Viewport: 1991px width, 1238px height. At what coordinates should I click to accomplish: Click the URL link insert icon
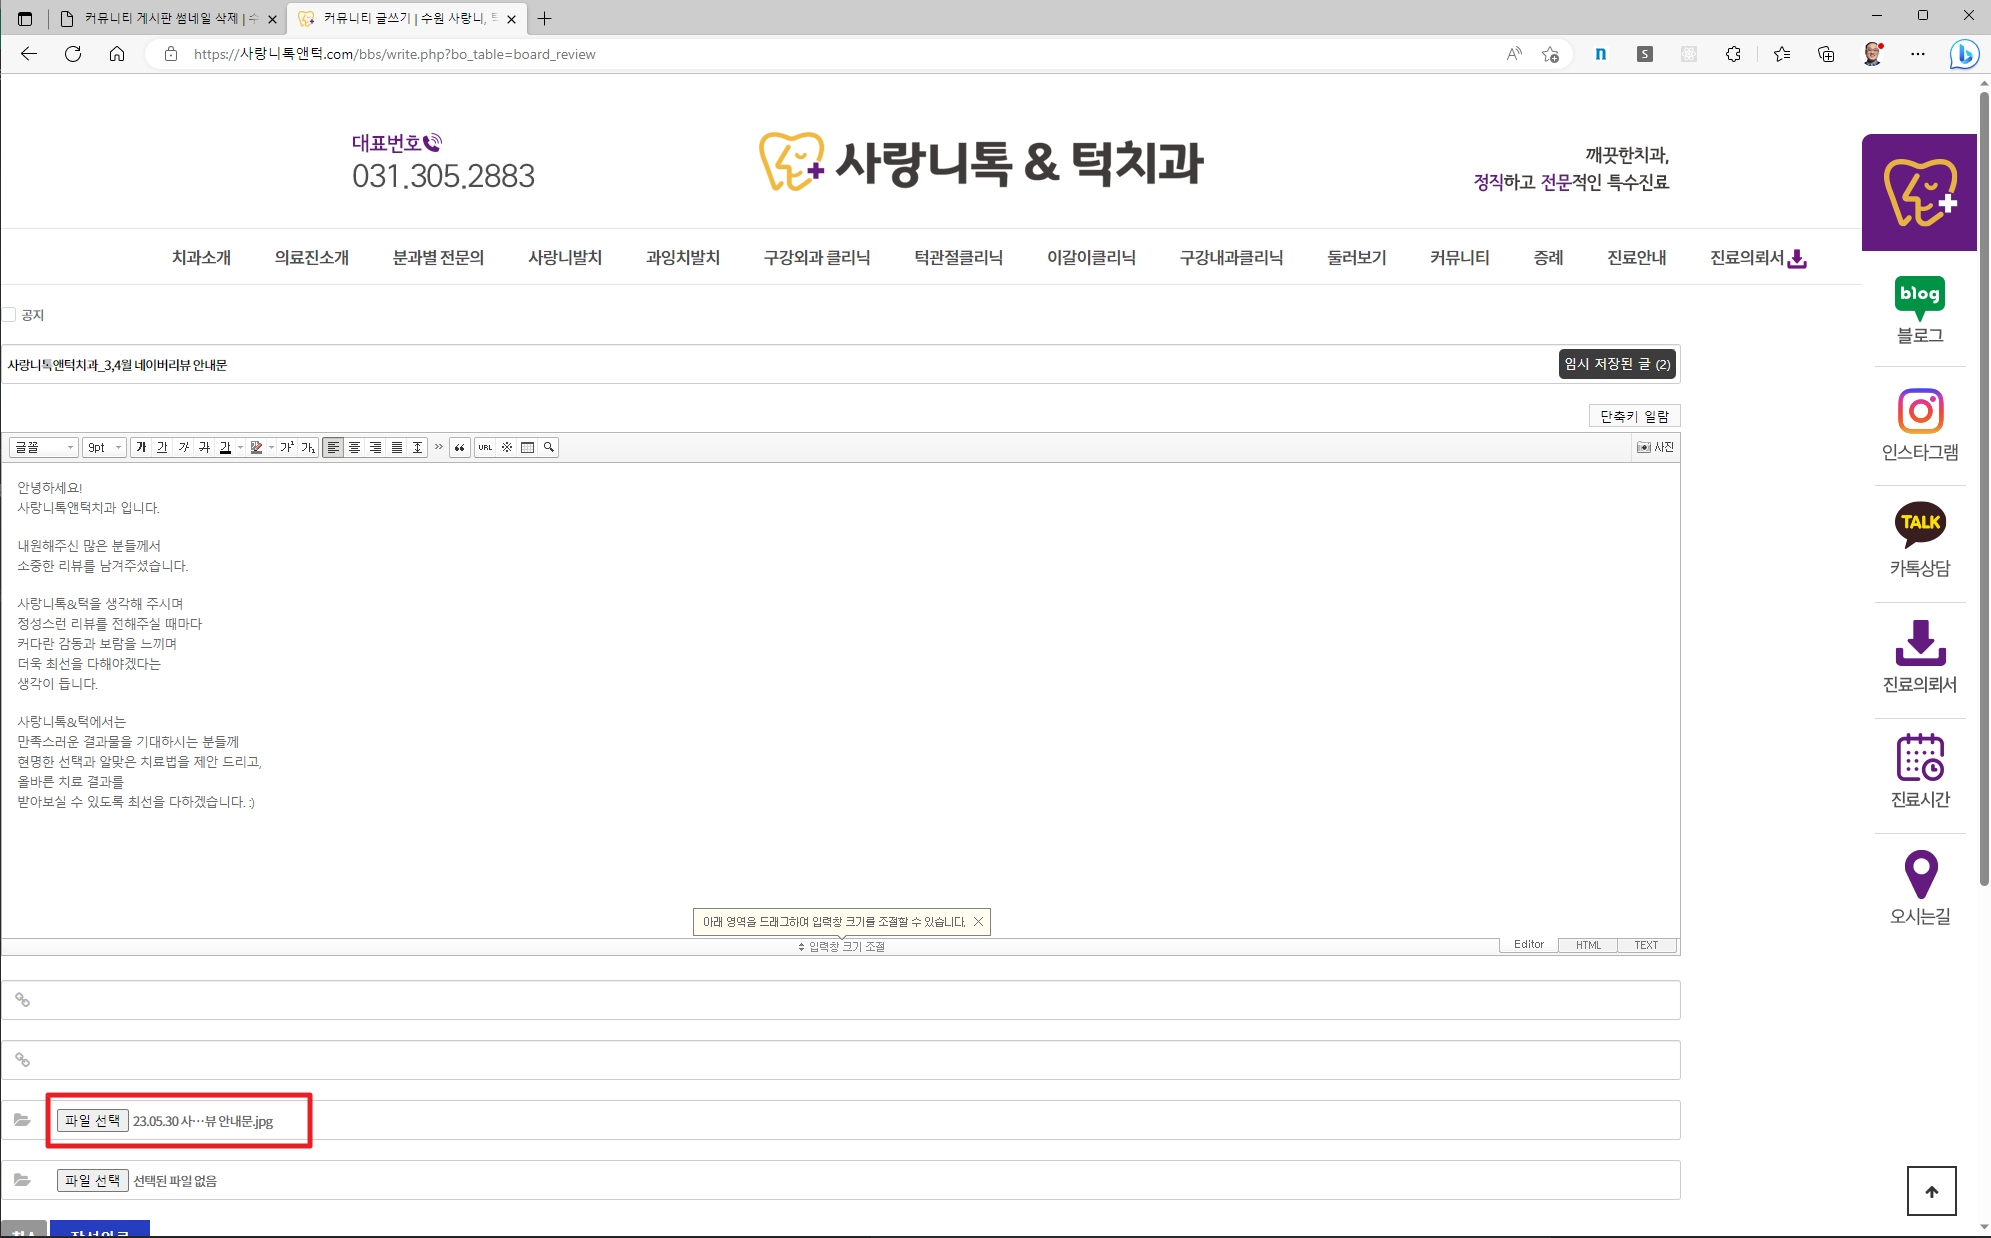click(485, 447)
